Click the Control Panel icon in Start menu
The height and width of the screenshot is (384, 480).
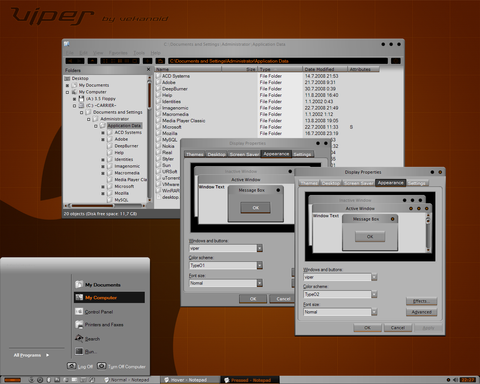(79, 311)
